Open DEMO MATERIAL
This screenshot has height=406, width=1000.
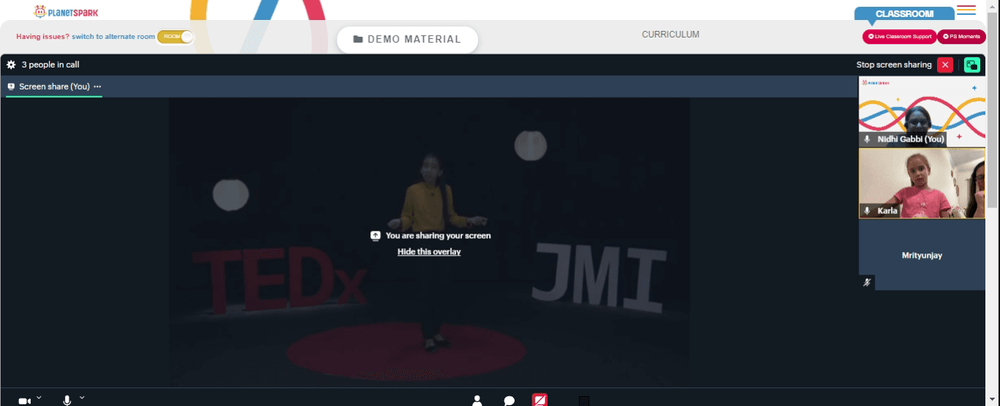point(407,40)
